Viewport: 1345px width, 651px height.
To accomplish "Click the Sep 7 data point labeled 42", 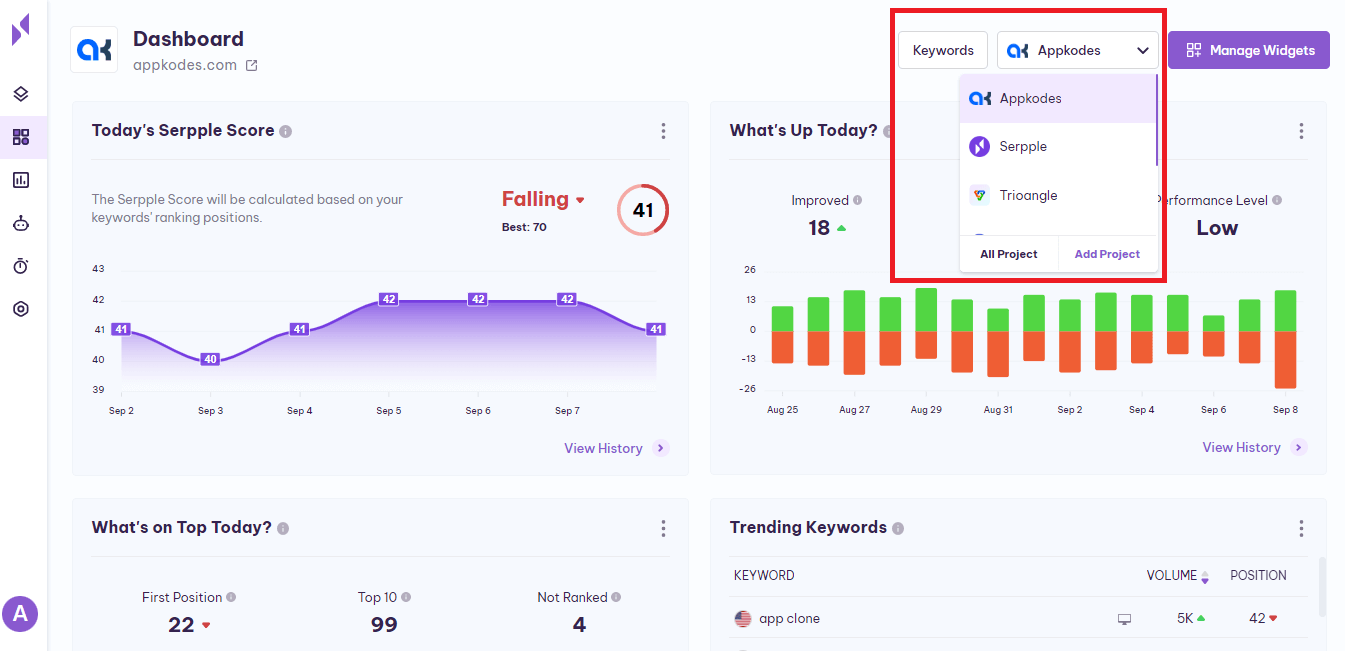I will pos(567,299).
